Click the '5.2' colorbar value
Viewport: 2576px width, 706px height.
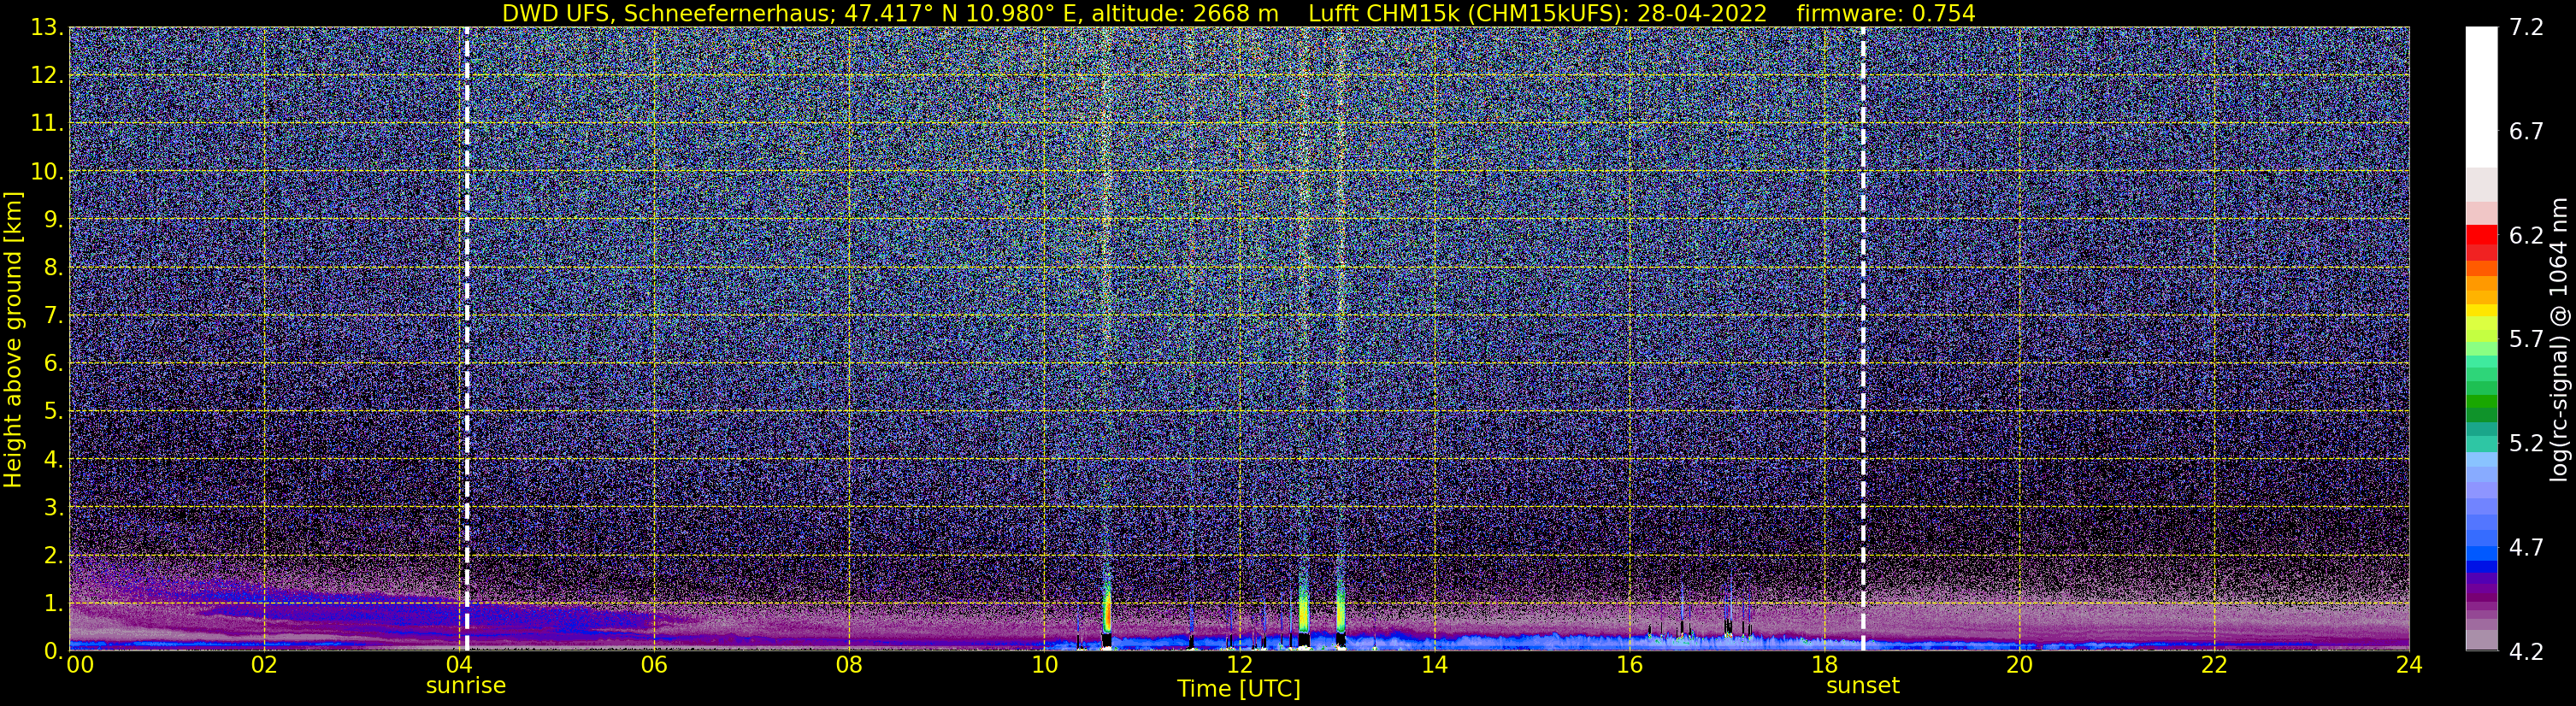pos(2526,444)
